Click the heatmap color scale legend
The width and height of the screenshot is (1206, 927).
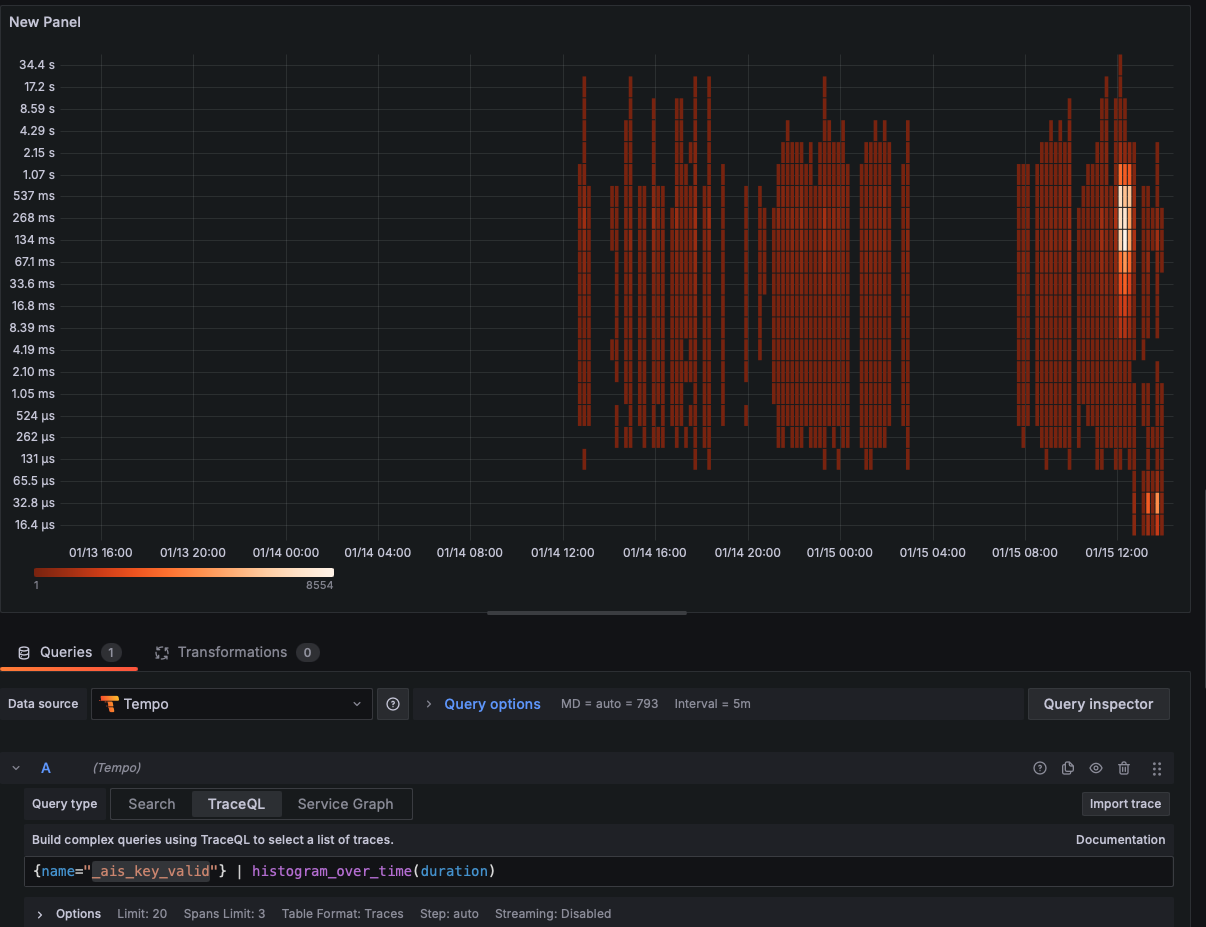183,572
